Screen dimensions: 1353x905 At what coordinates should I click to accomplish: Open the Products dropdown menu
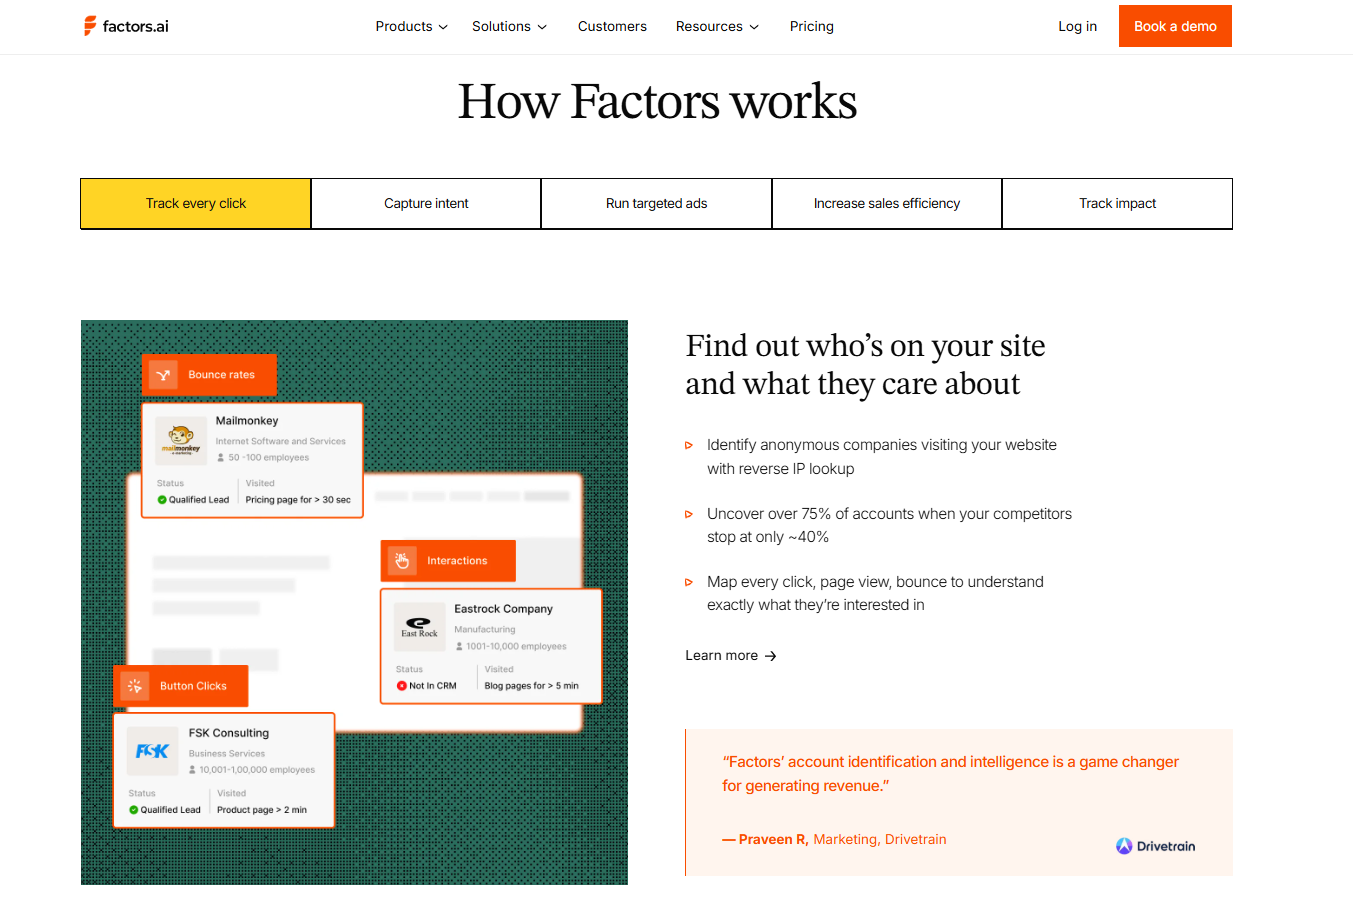tap(411, 26)
